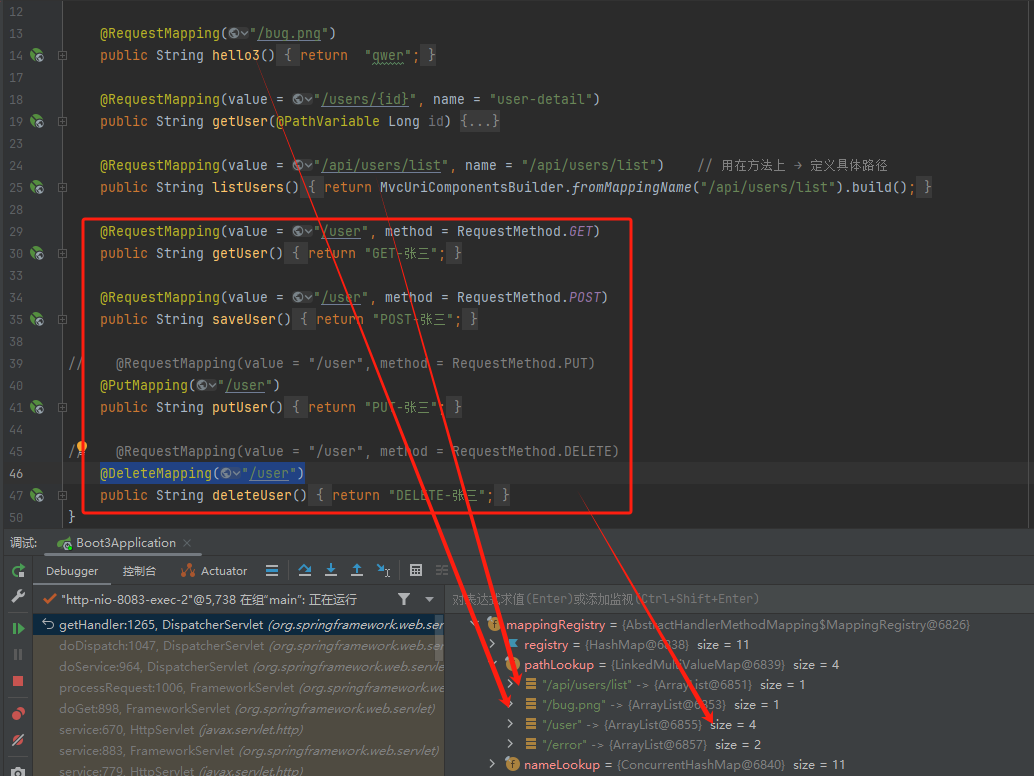Collapse the mappingRegistry node
This screenshot has width=1034, height=776.
(474, 624)
